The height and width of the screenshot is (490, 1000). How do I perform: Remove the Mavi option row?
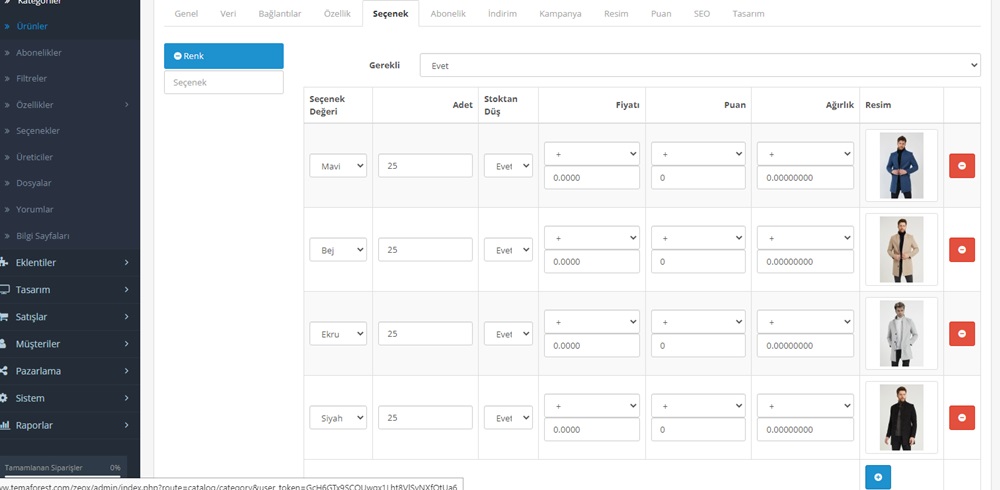tap(961, 166)
